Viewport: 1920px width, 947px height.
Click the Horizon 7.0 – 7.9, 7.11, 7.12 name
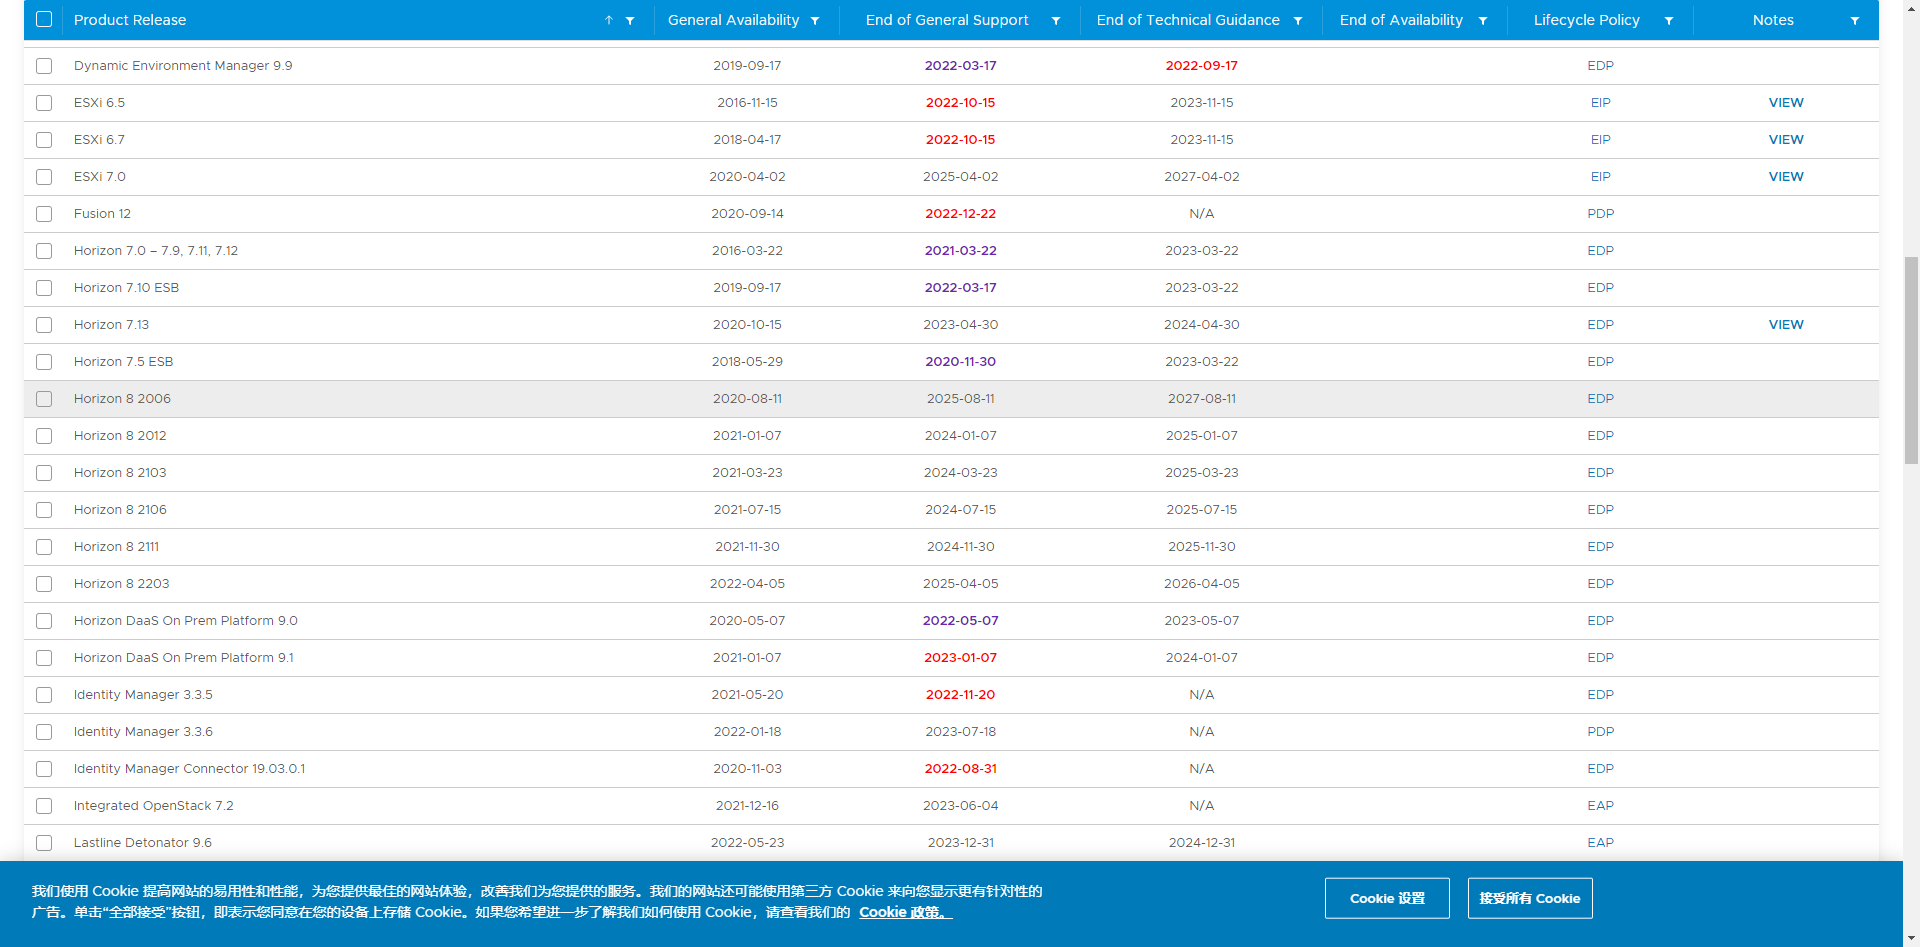pyautogui.click(x=156, y=251)
